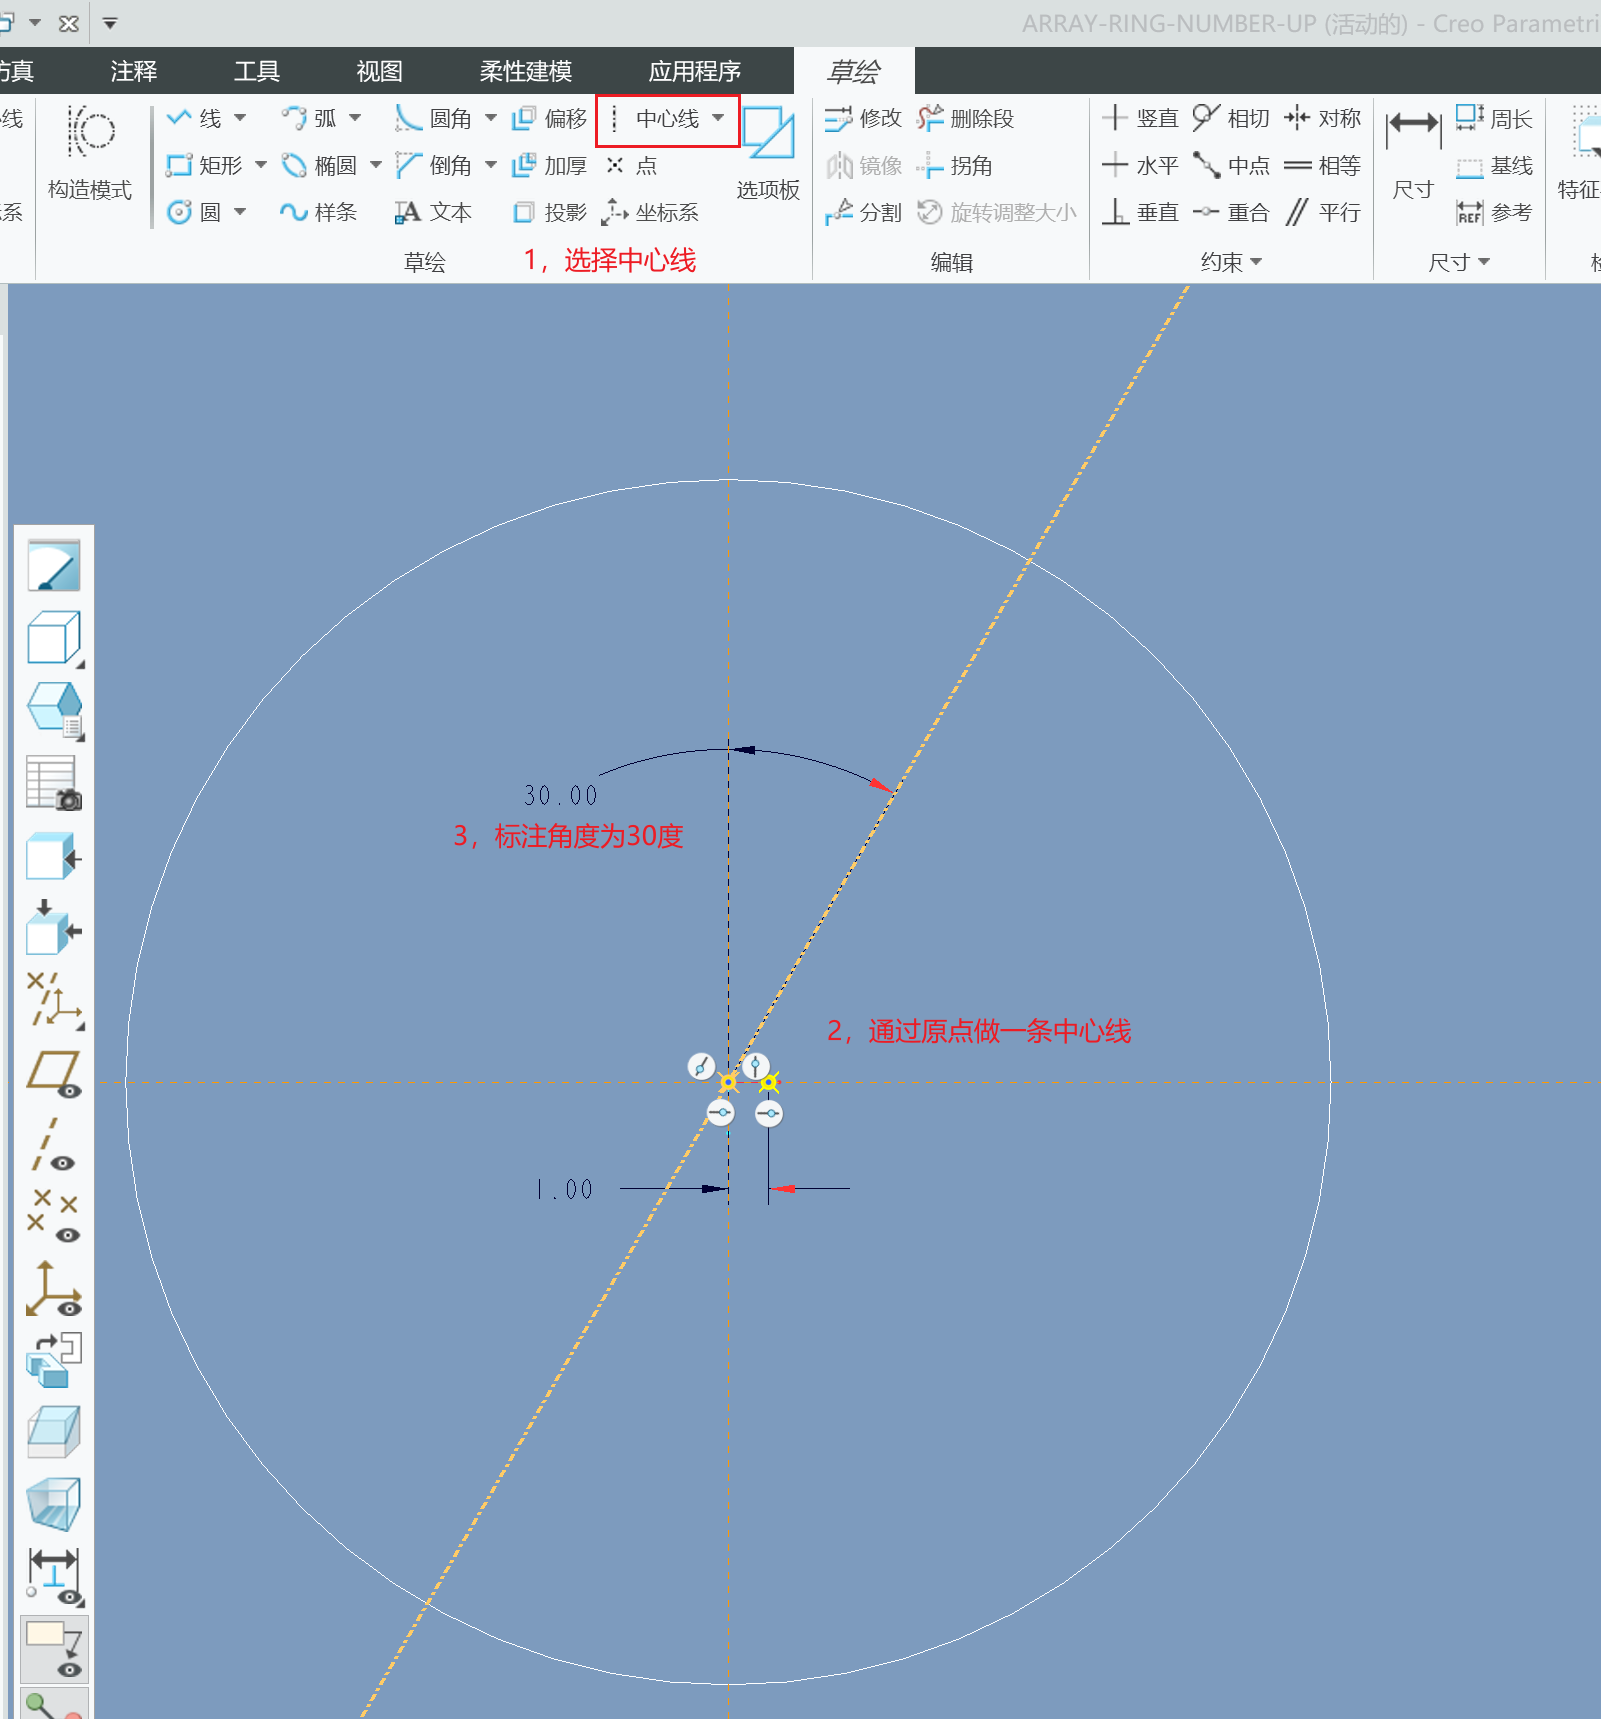Apply the 中点 (Midpoint) constraint
Screen dimensions: 1601x1719
(1231, 165)
